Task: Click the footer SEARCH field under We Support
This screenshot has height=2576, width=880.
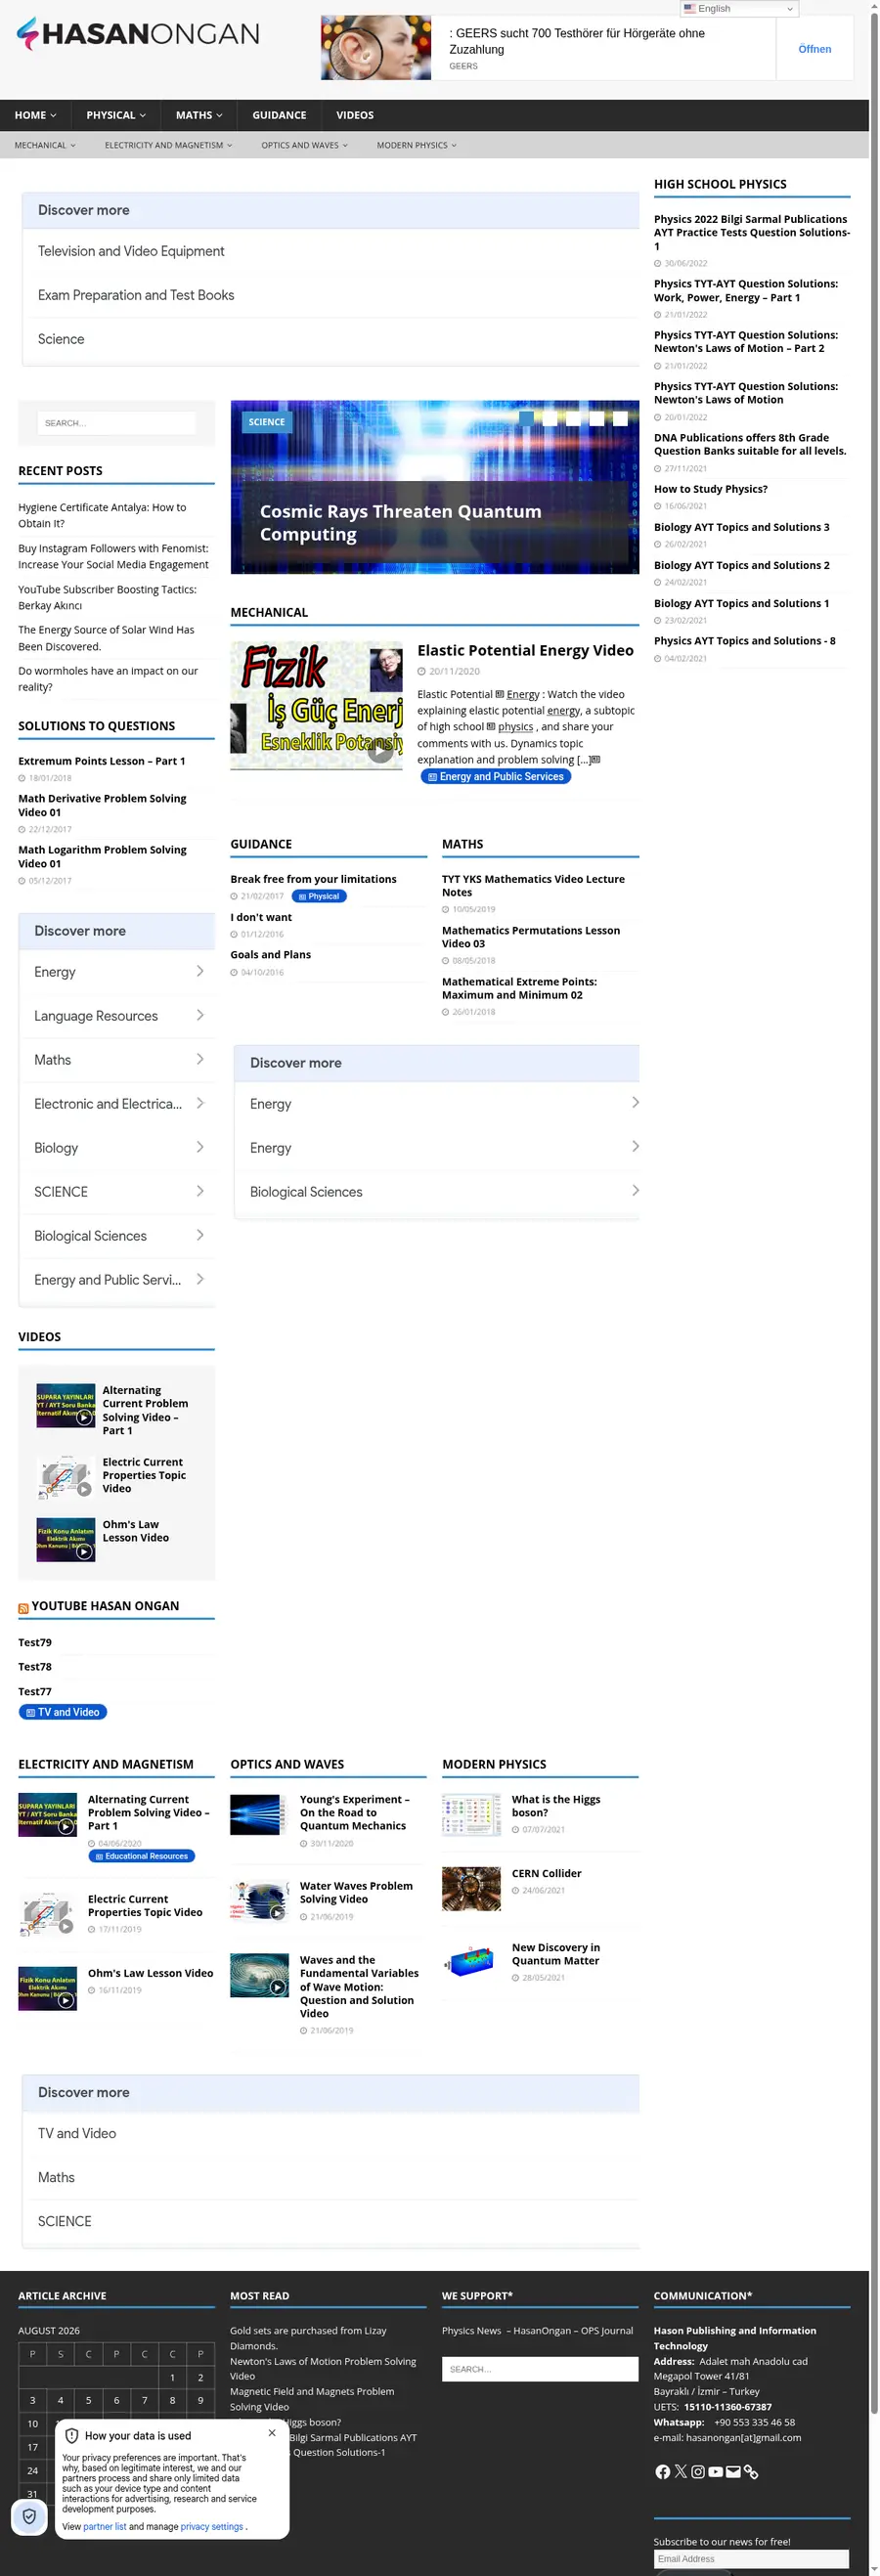Action: (x=540, y=2369)
